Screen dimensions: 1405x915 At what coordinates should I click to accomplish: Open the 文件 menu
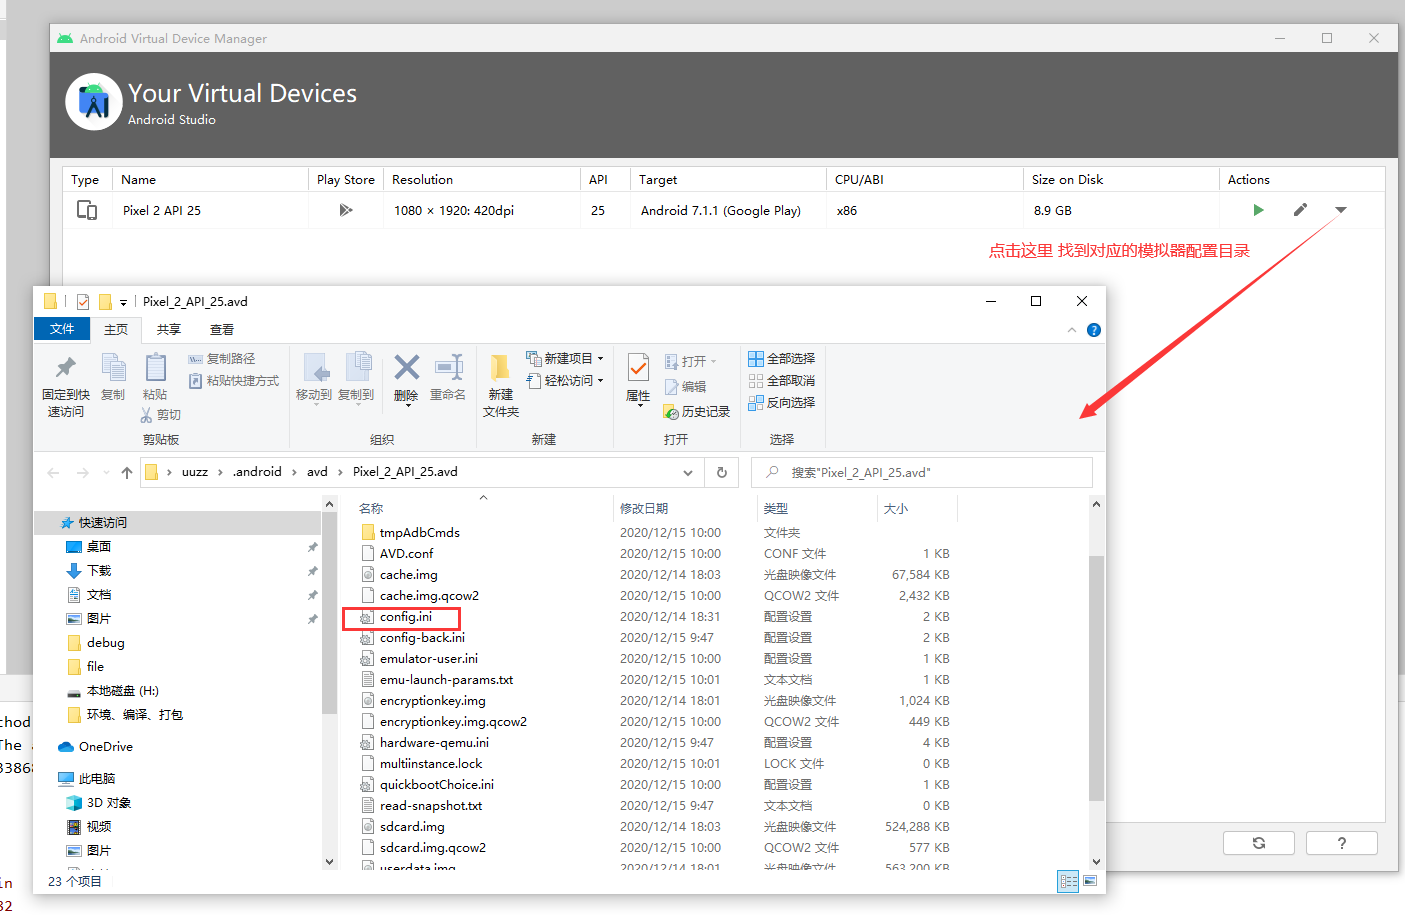(x=62, y=329)
